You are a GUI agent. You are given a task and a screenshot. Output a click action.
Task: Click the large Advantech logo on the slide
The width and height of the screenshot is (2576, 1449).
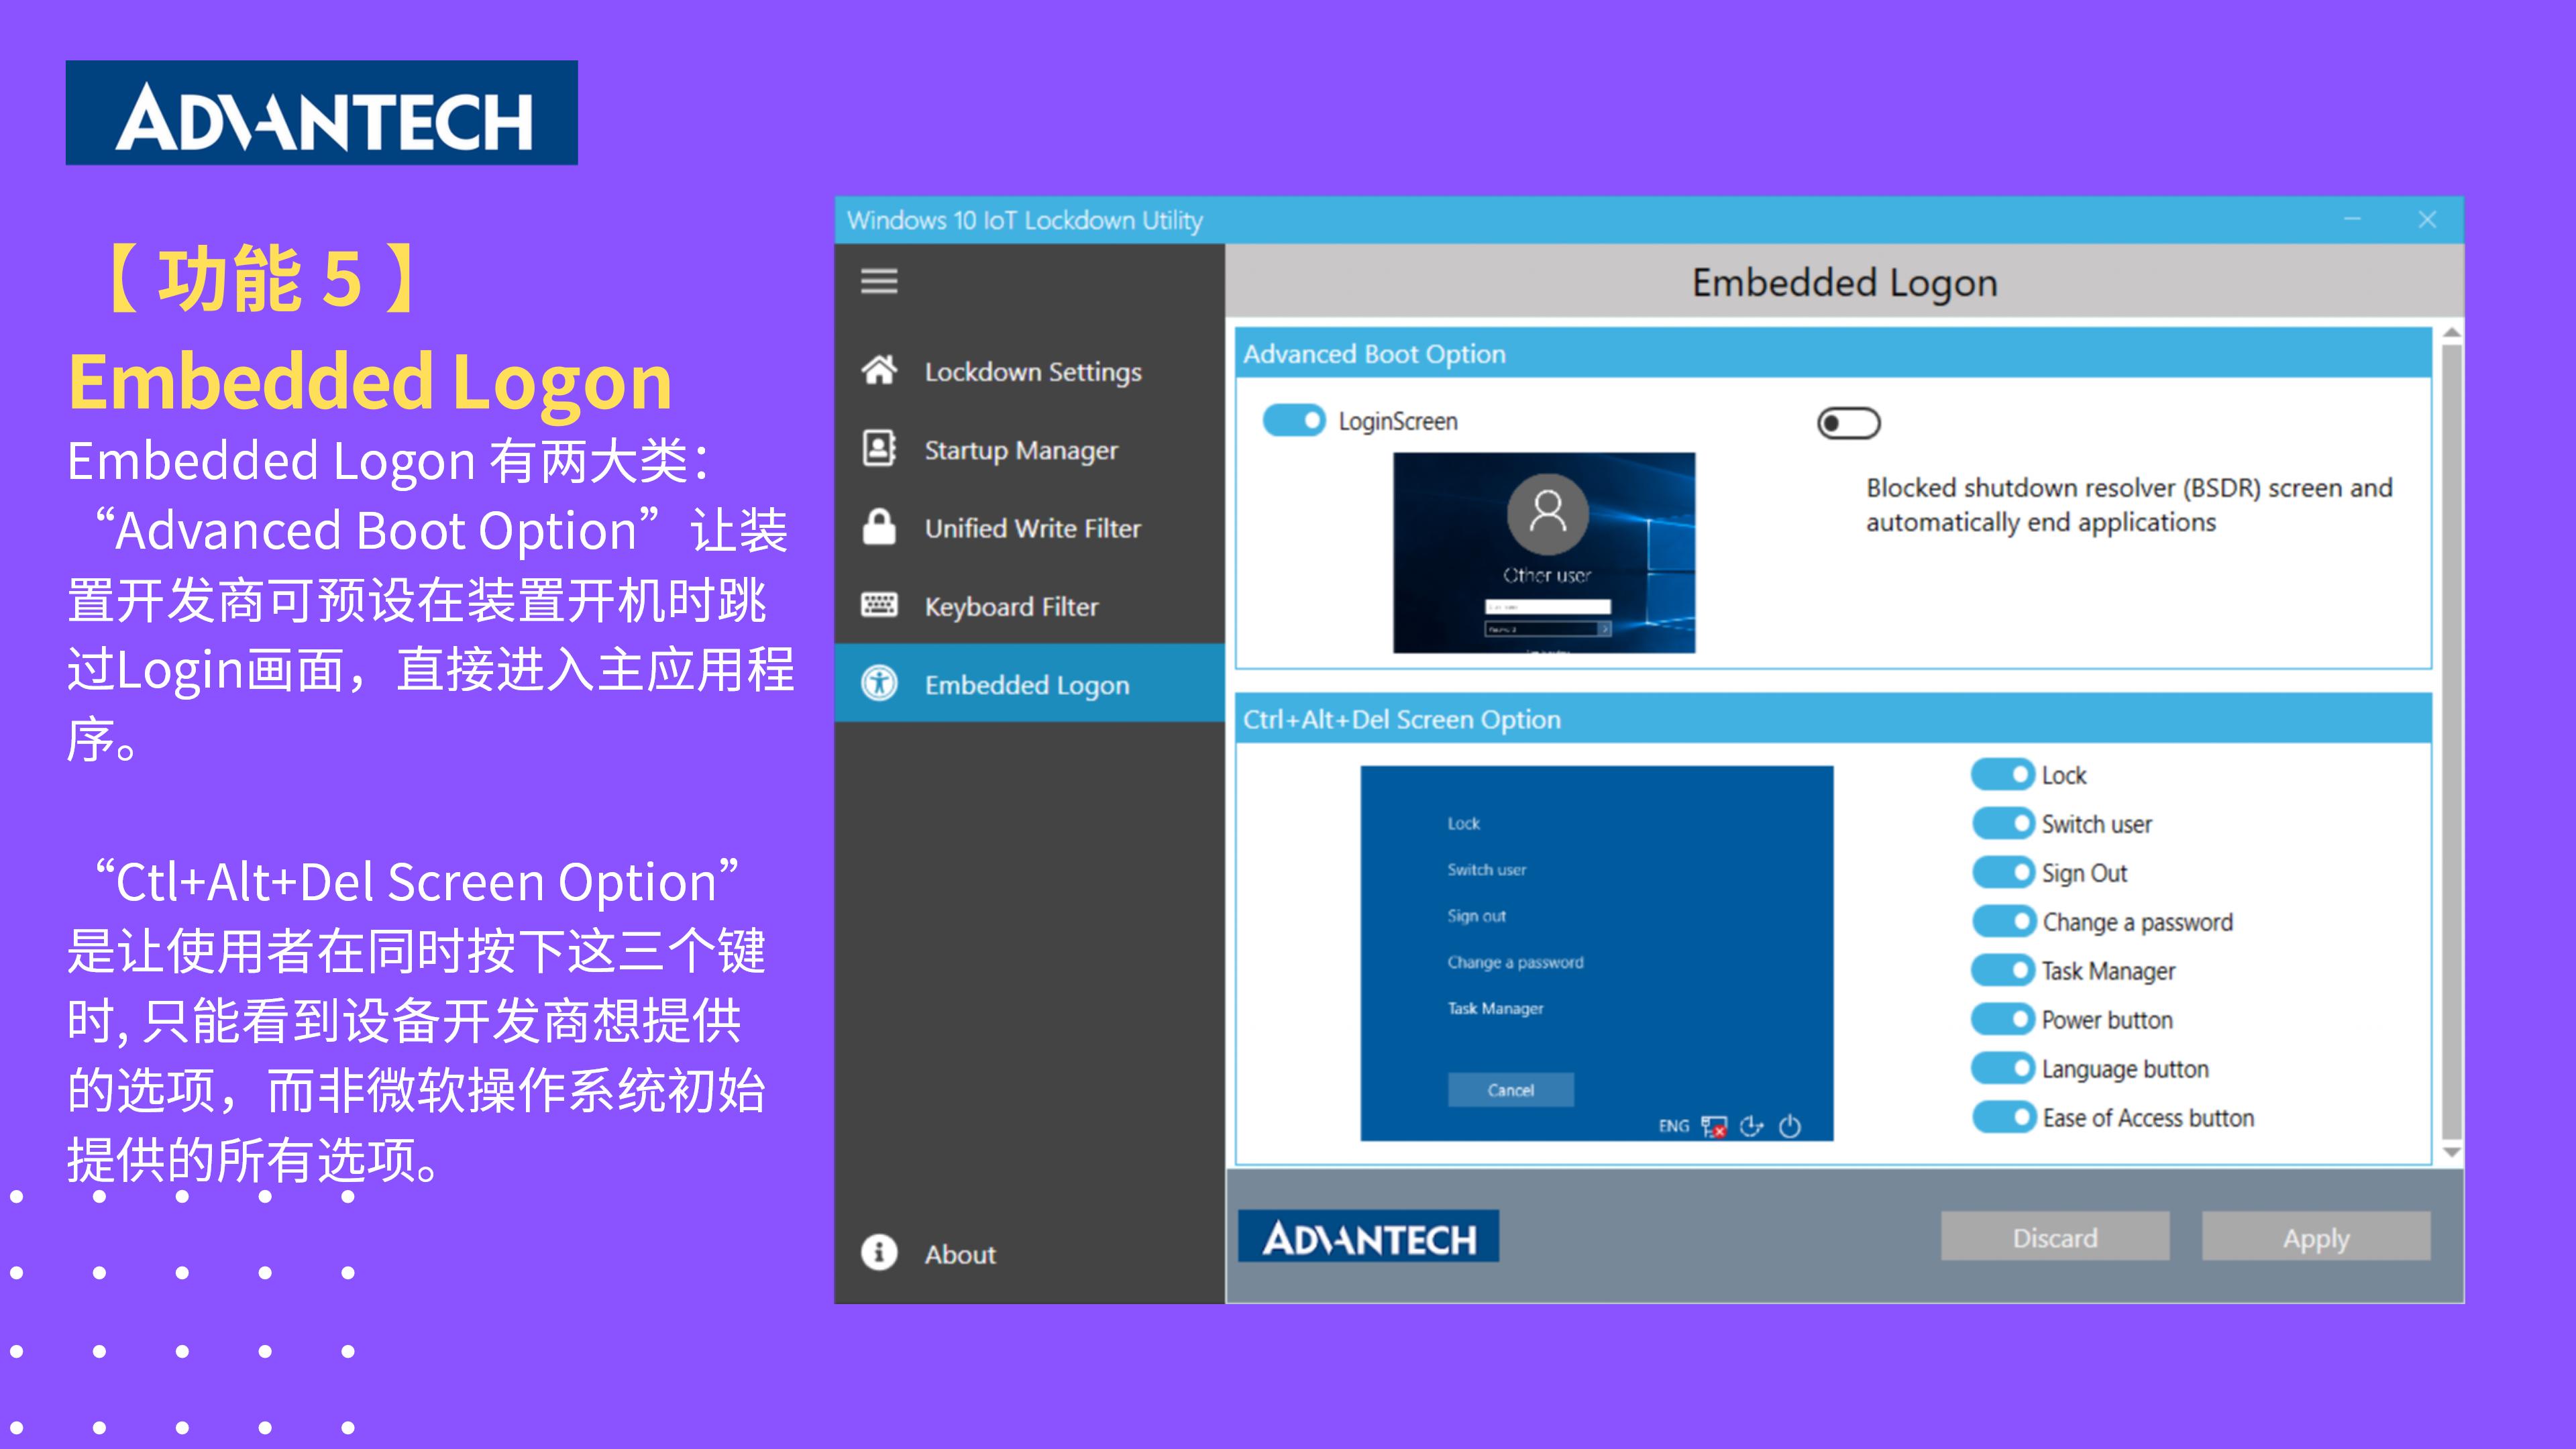pyautogui.click(x=322, y=113)
